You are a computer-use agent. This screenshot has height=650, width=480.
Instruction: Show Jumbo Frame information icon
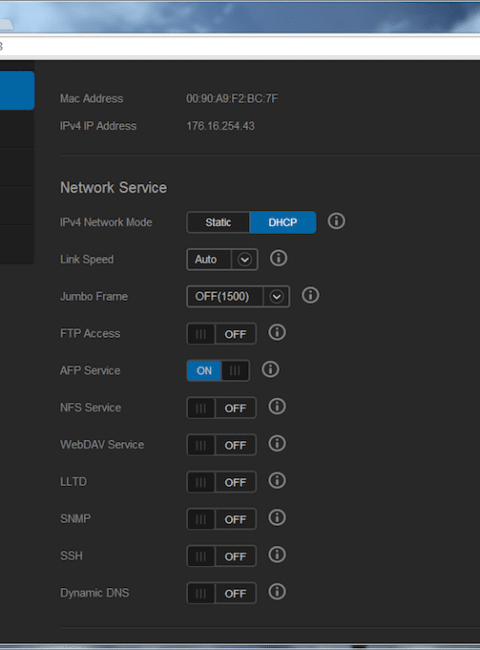310,295
